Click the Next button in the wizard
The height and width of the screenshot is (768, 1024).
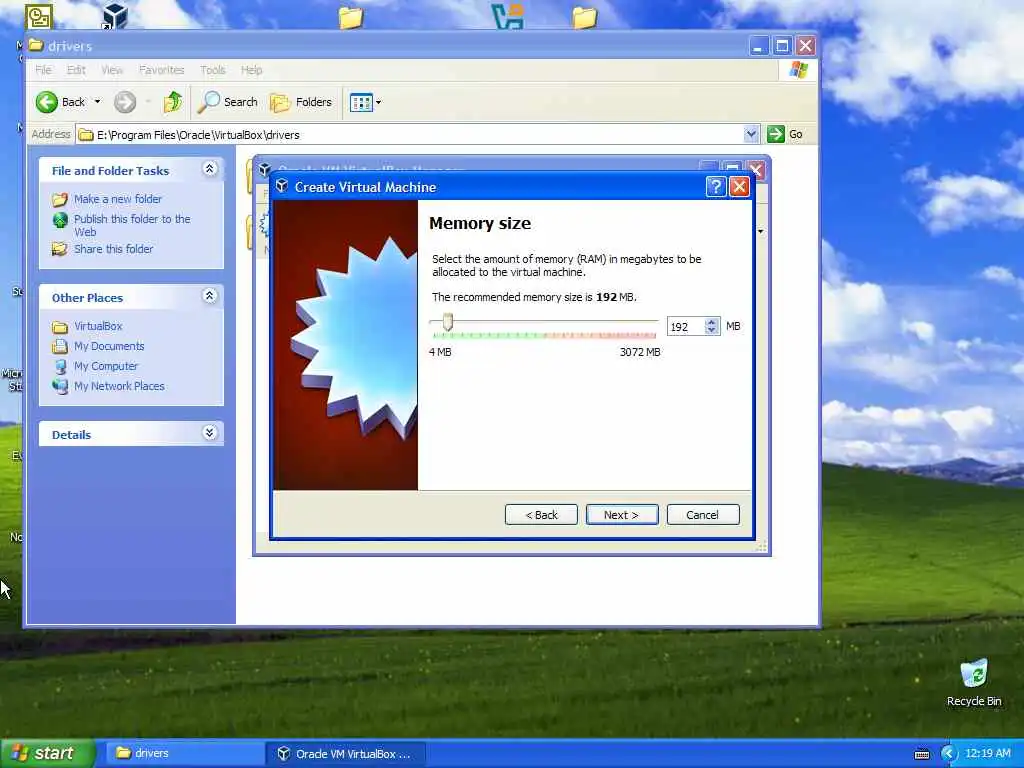tap(622, 515)
